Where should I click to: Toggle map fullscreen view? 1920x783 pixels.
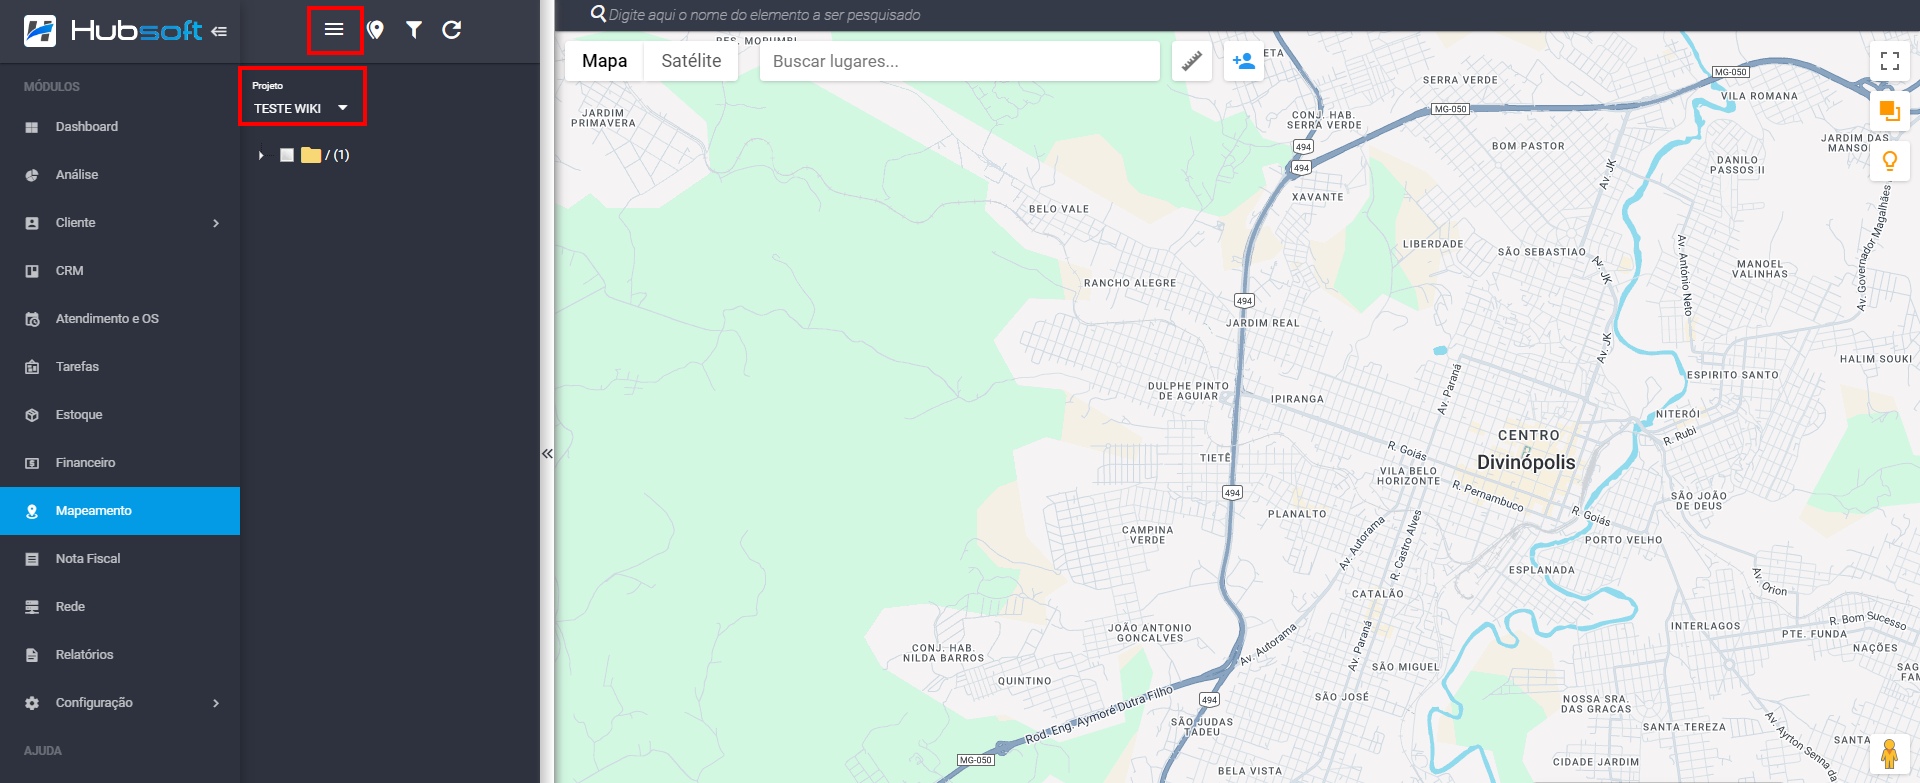pos(1890,61)
